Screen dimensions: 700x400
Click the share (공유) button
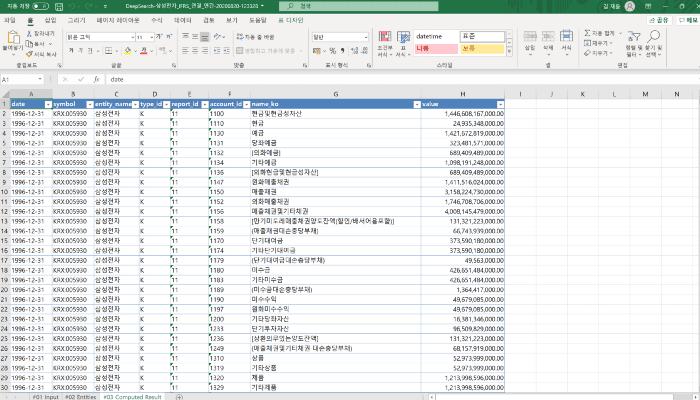tap(659, 20)
